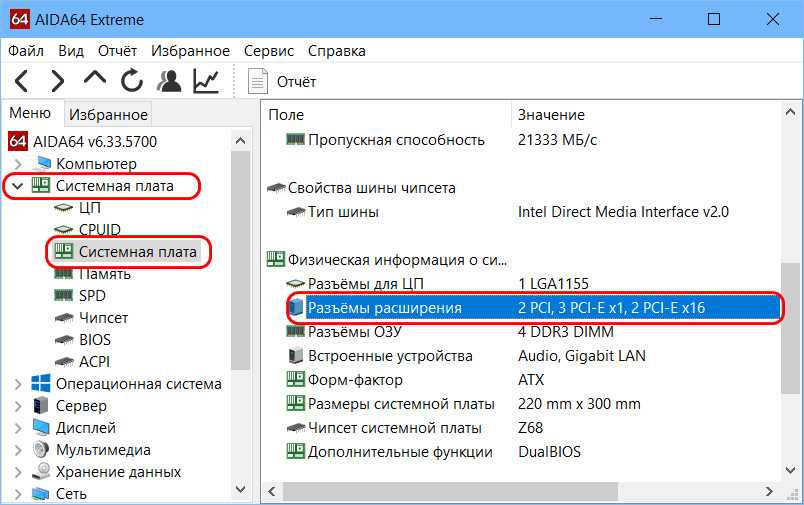Expand the Мультимедиа tree node
804x505 pixels.
coord(18,450)
